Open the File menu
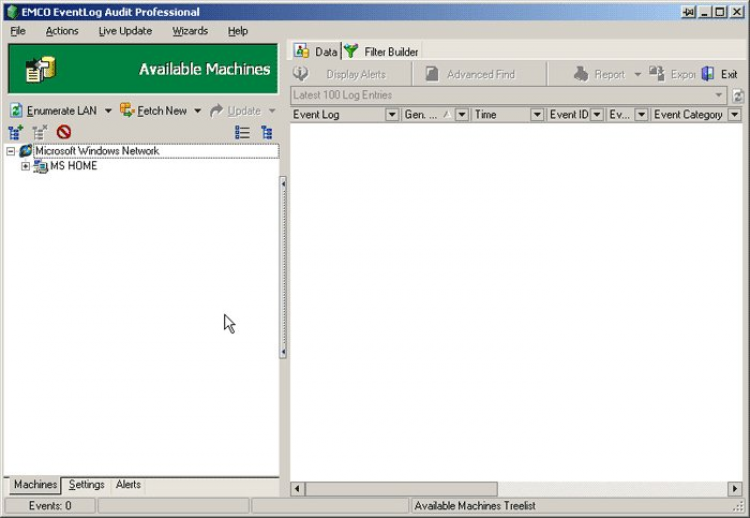Screen dimensions: 750x518 coord(18,31)
